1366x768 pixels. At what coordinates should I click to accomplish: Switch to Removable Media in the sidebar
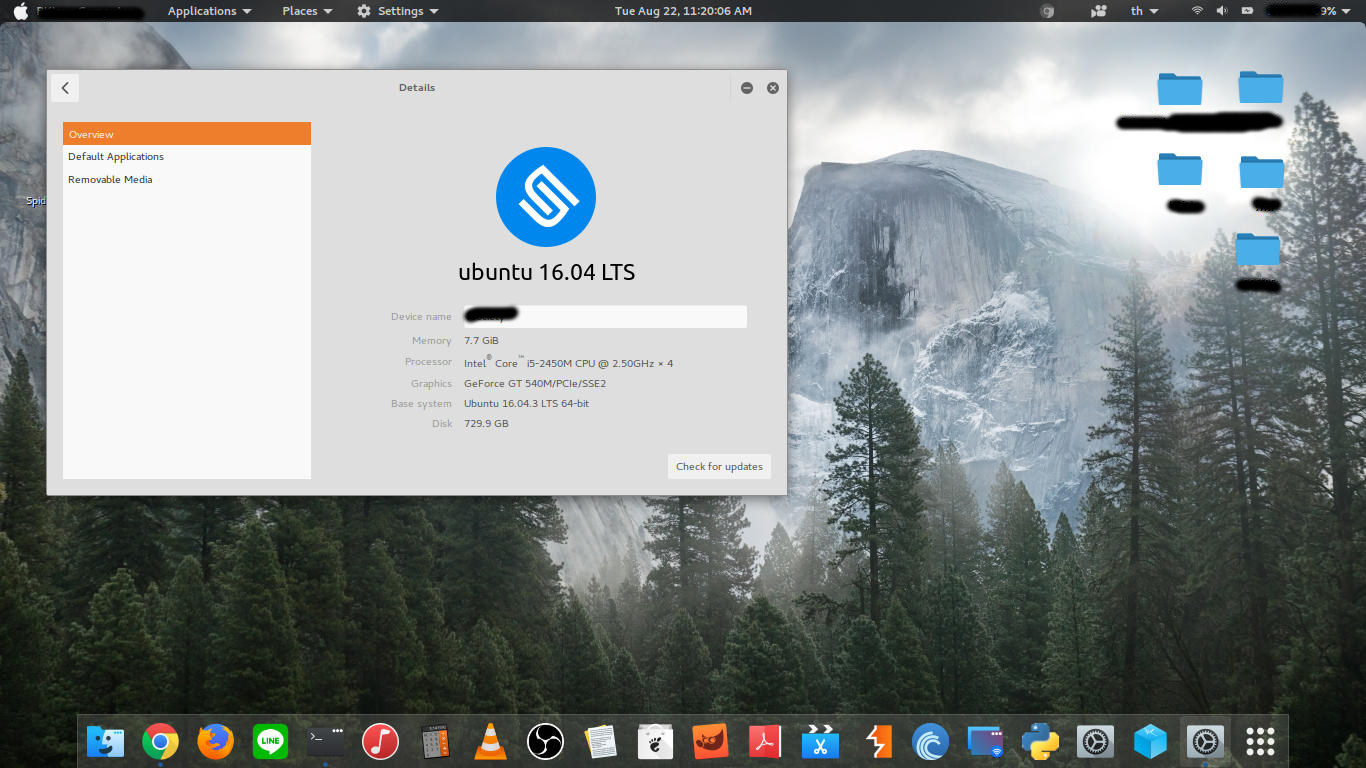pos(187,180)
